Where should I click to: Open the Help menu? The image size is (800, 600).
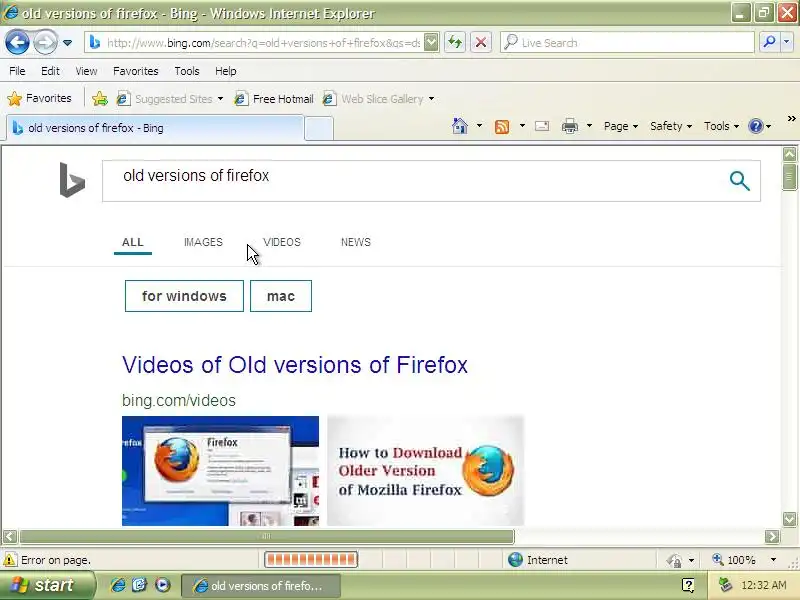coord(226,71)
